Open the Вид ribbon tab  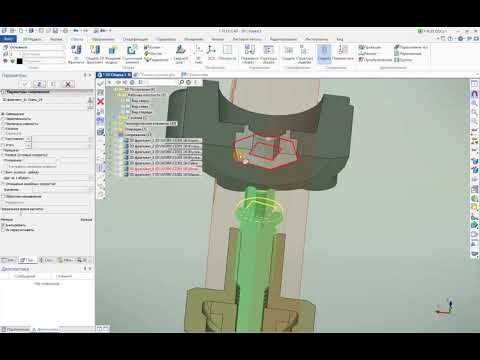339,39
